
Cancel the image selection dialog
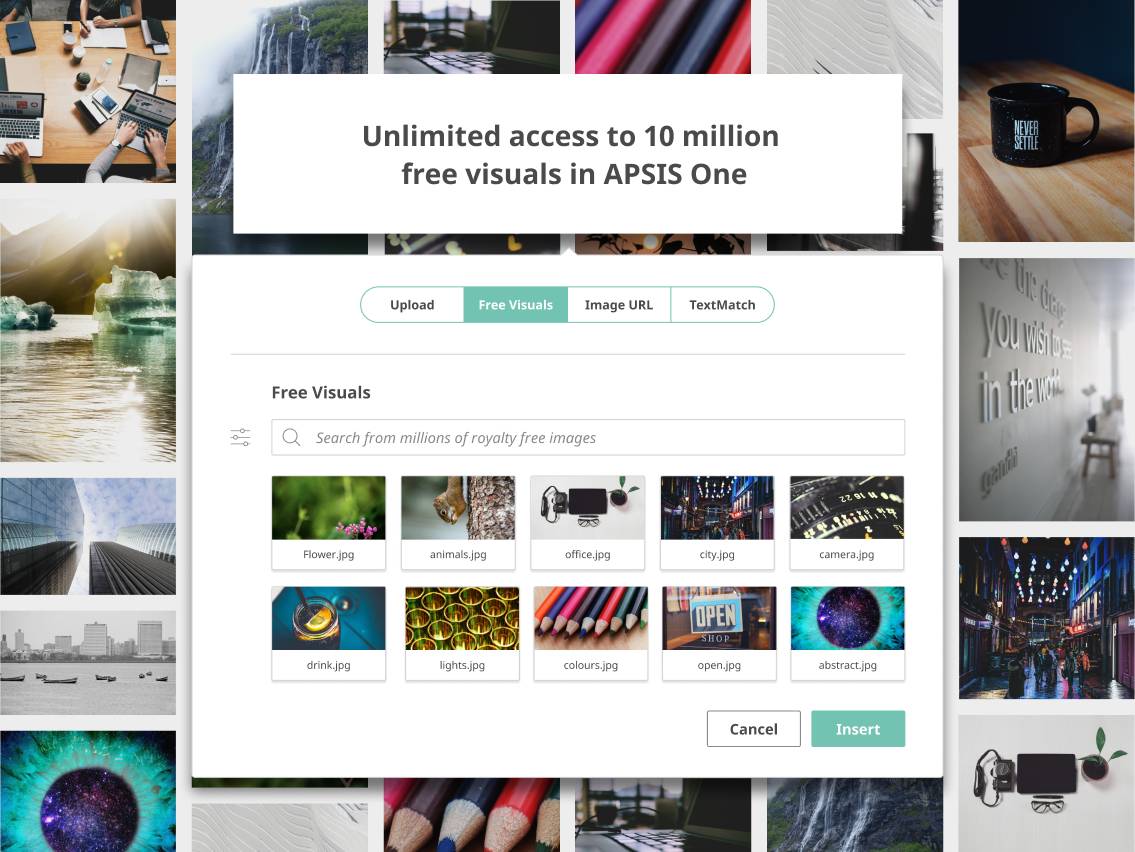754,728
